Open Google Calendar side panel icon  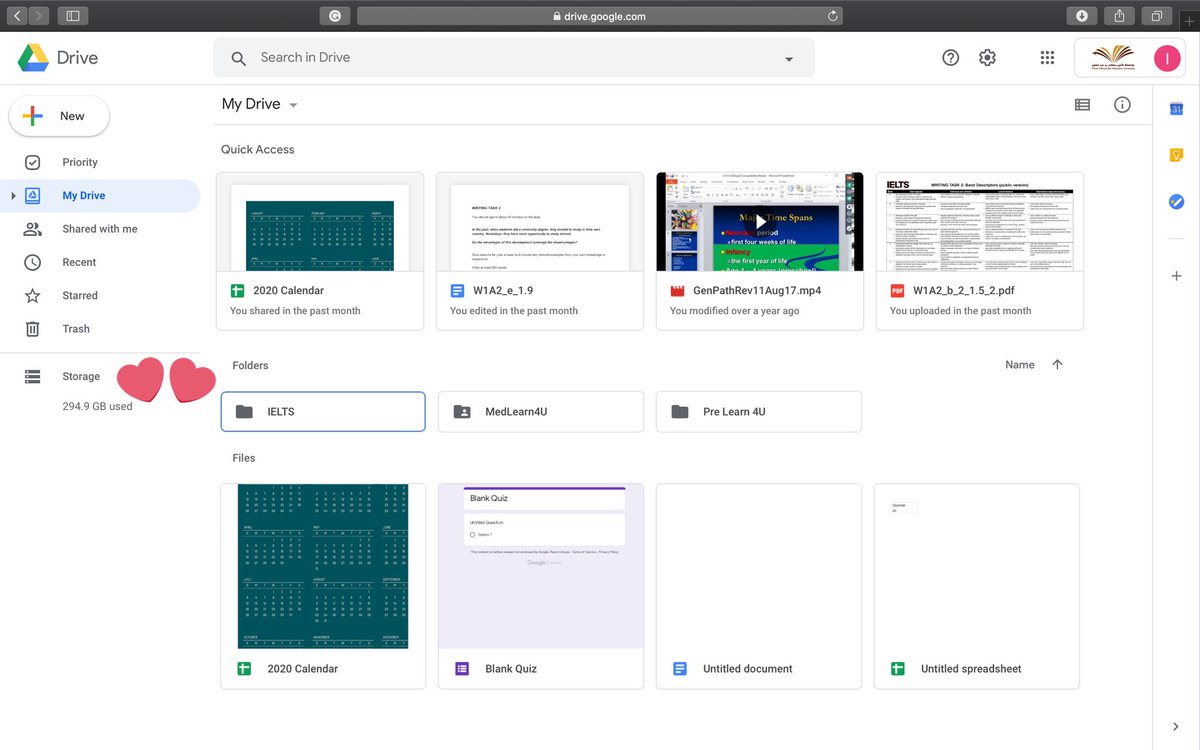coord(1177,109)
